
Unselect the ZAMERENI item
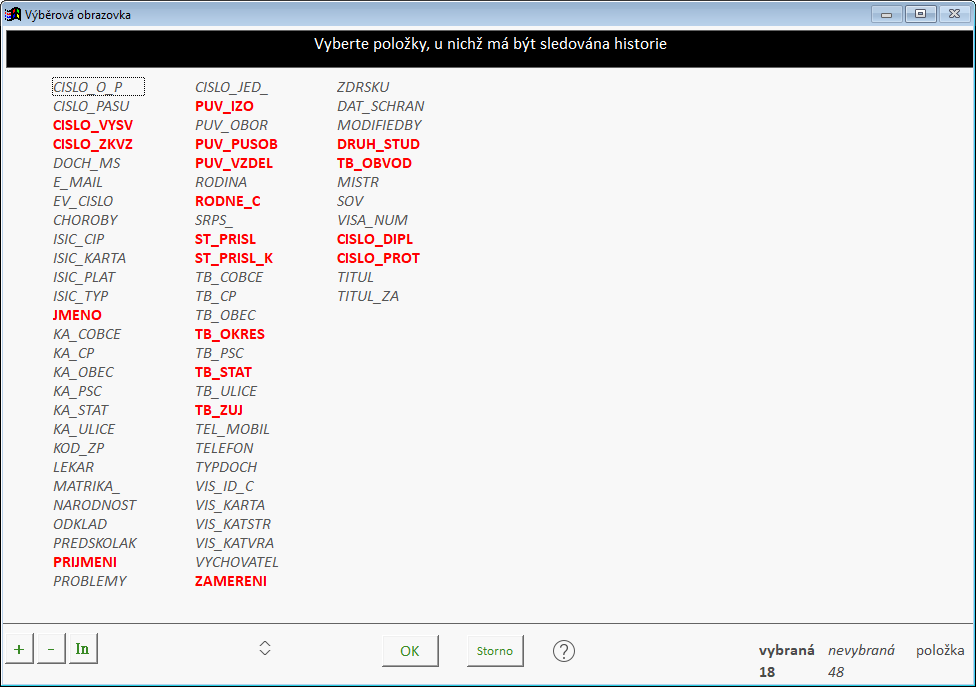click(x=230, y=581)
